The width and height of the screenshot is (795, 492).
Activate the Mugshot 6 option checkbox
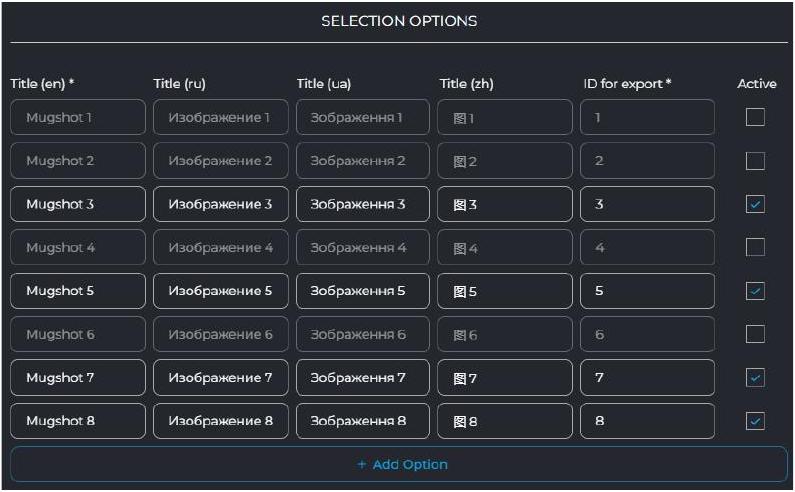pyautogui.click(x=755, y=334)
